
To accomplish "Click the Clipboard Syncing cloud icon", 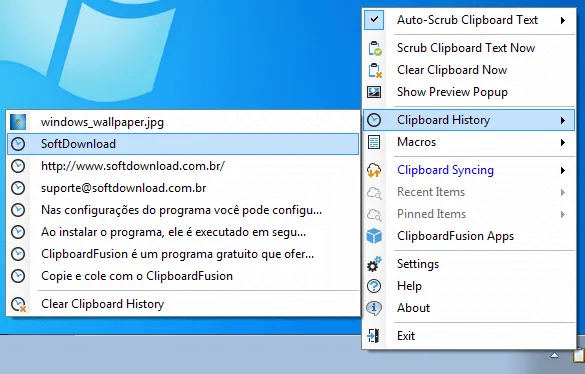I will [374, 170].
